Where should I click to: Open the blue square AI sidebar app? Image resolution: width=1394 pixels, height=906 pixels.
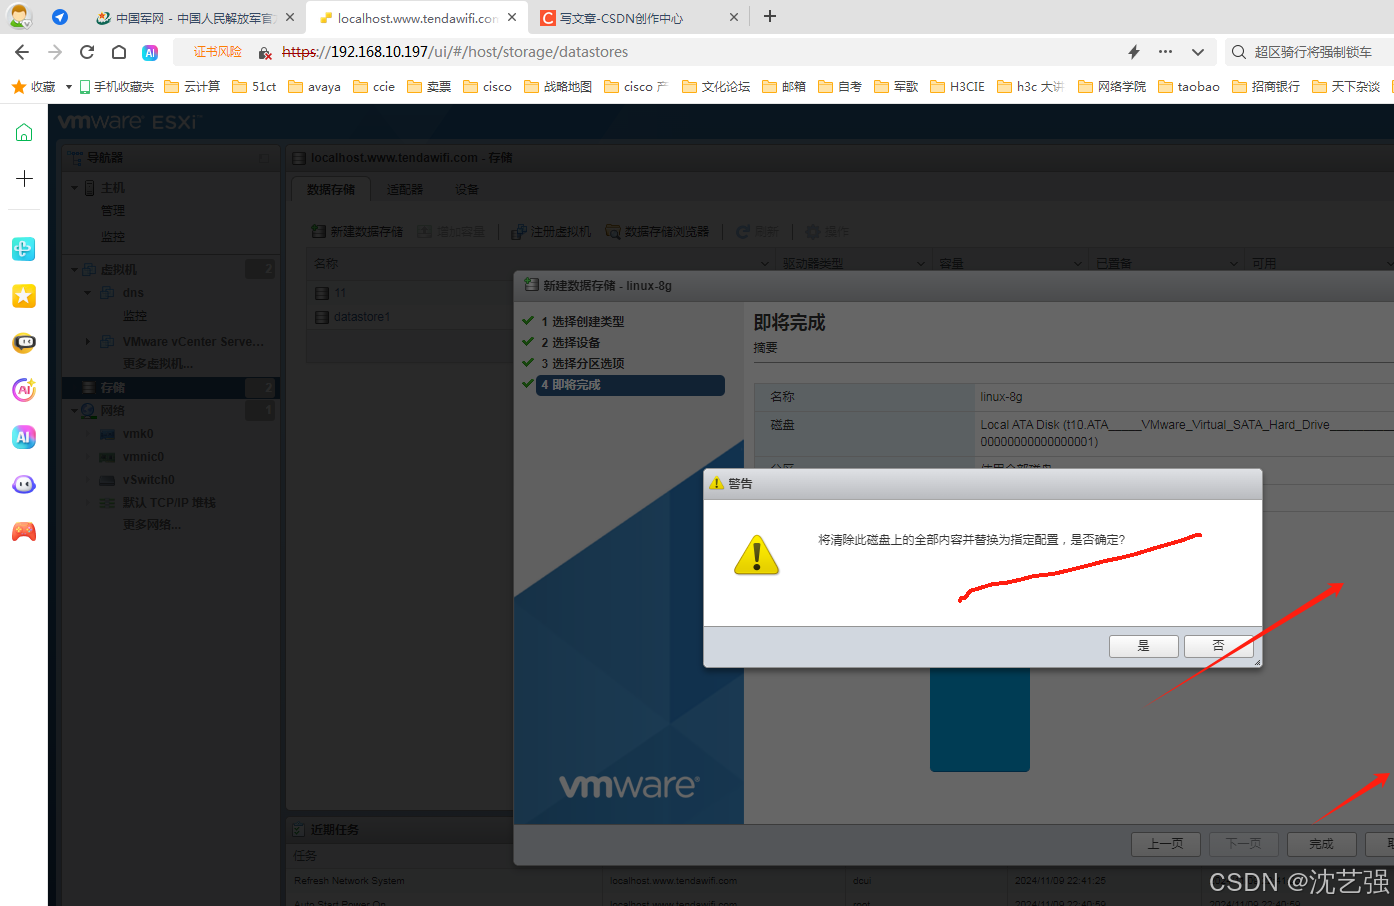coord(24,437)
